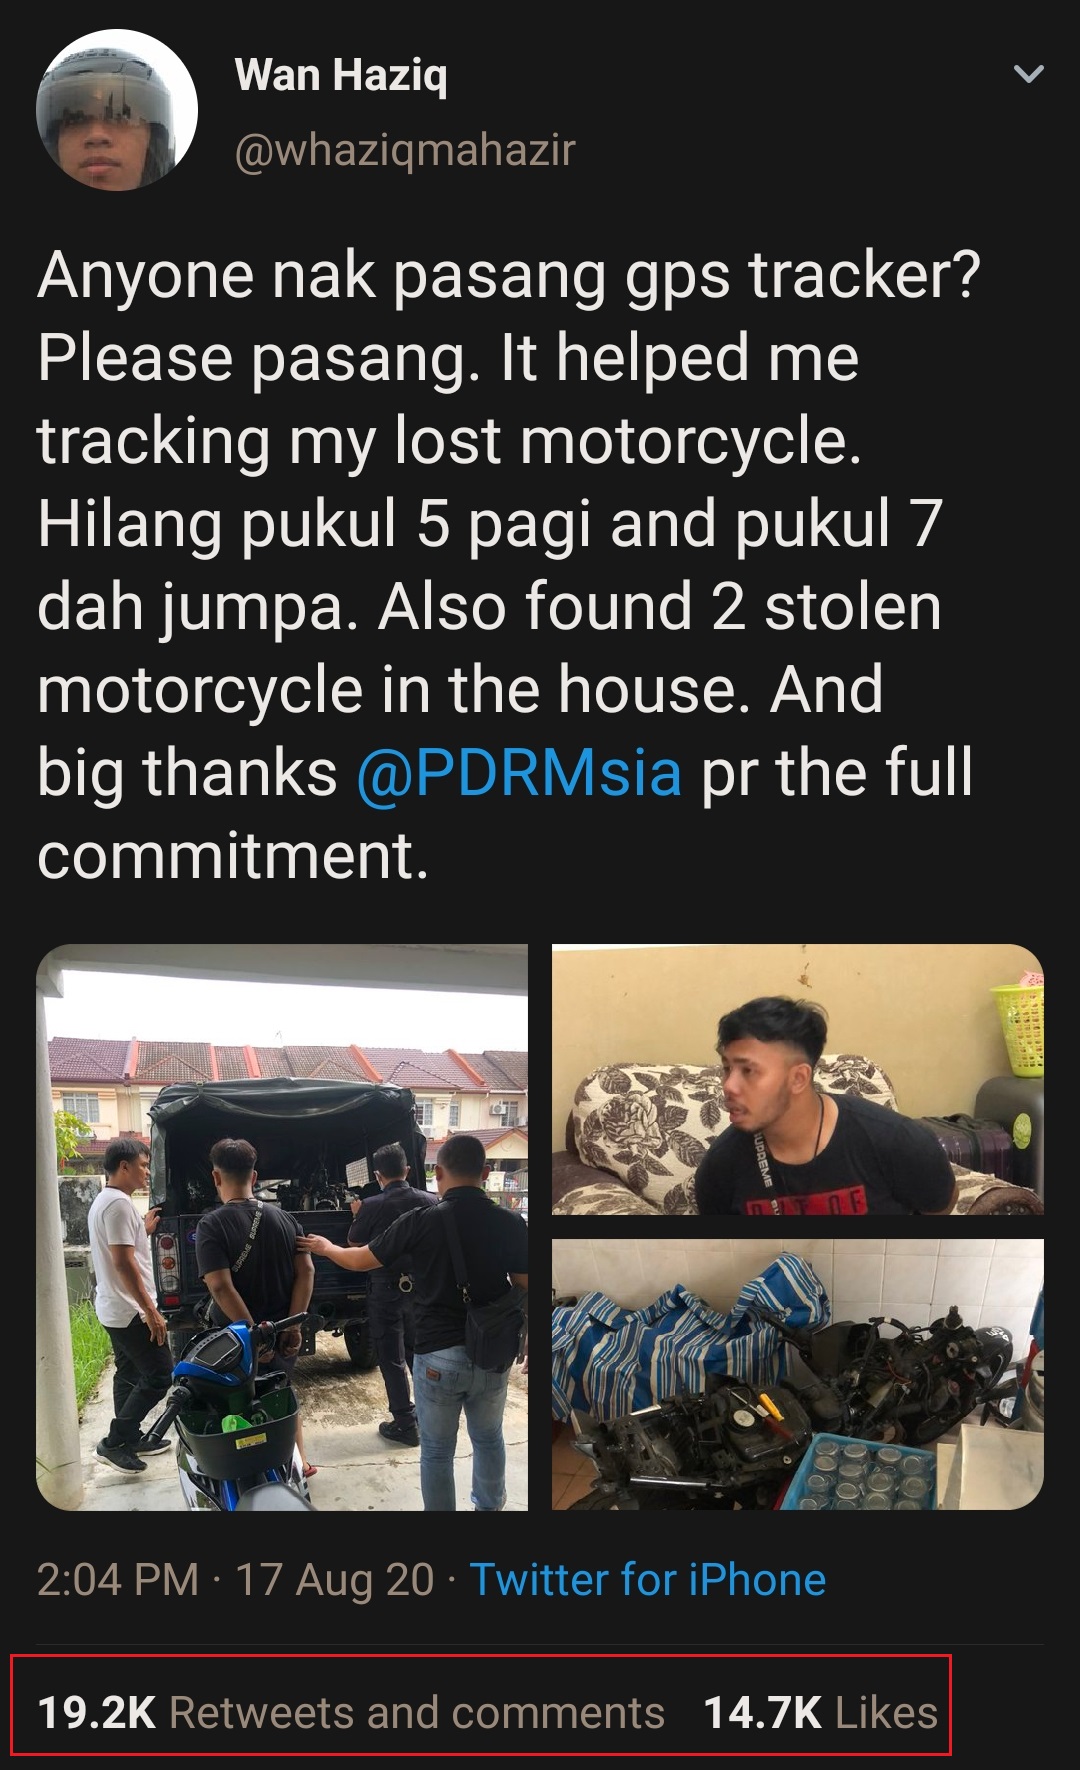The image size is (1080, 1770).
Task: Expand the tweet options chevron
Action: 1029,74
